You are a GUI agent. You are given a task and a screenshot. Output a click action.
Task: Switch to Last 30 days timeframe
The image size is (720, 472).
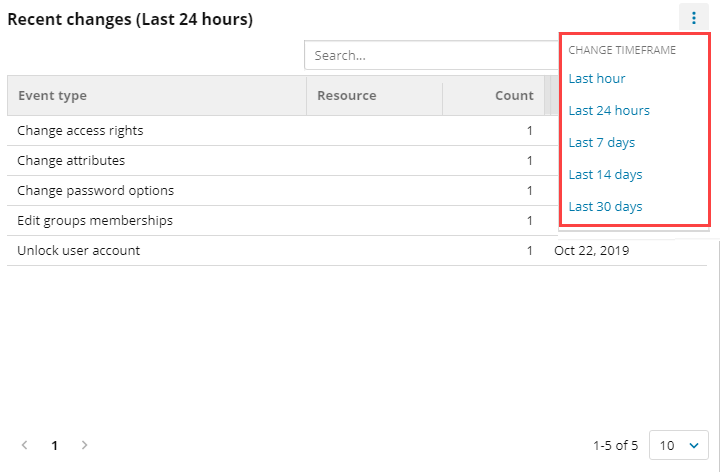click(605, 206)
